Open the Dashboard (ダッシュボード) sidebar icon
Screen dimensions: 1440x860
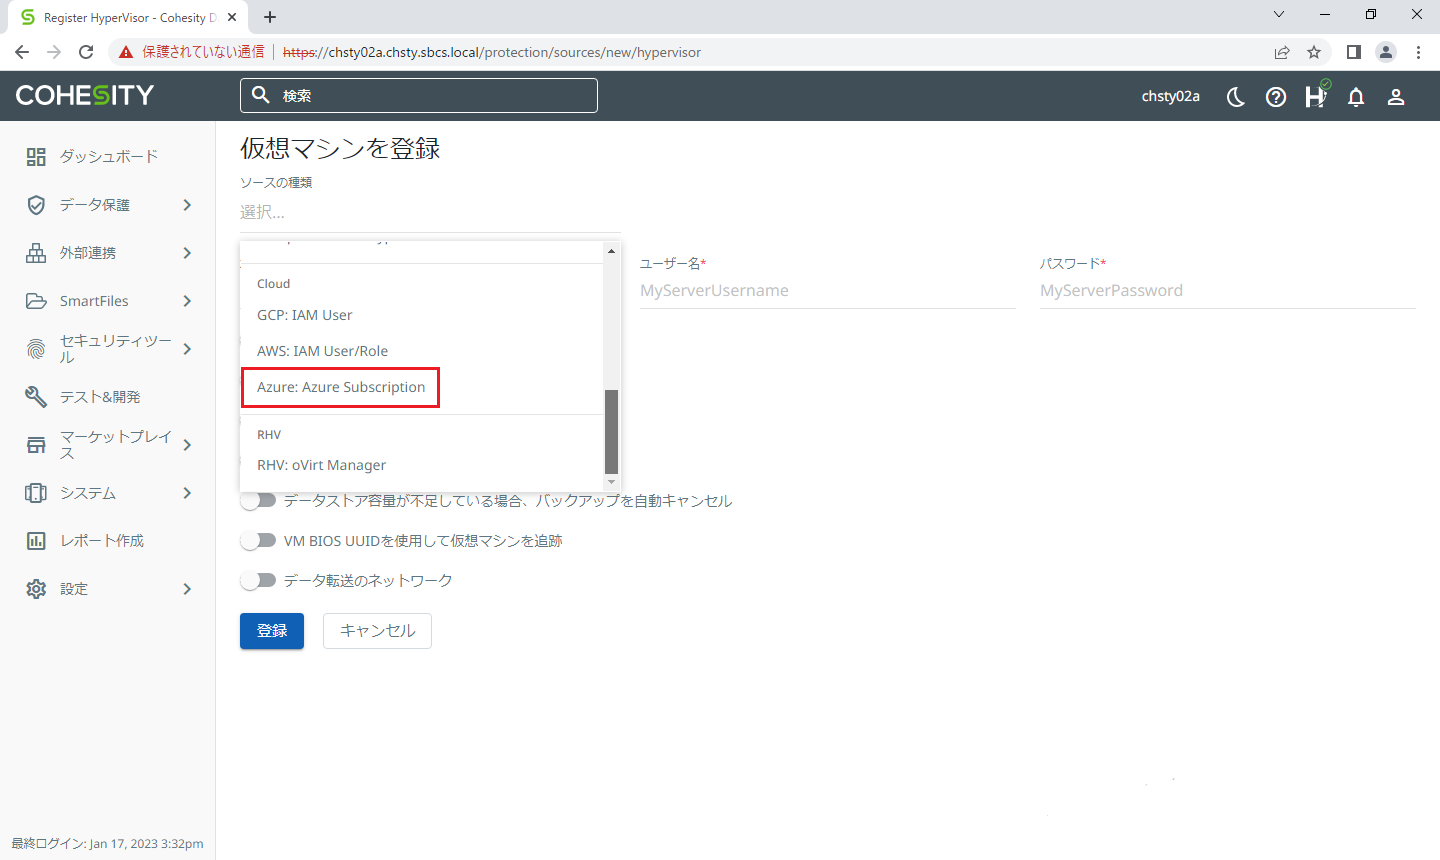pos(36,157)
